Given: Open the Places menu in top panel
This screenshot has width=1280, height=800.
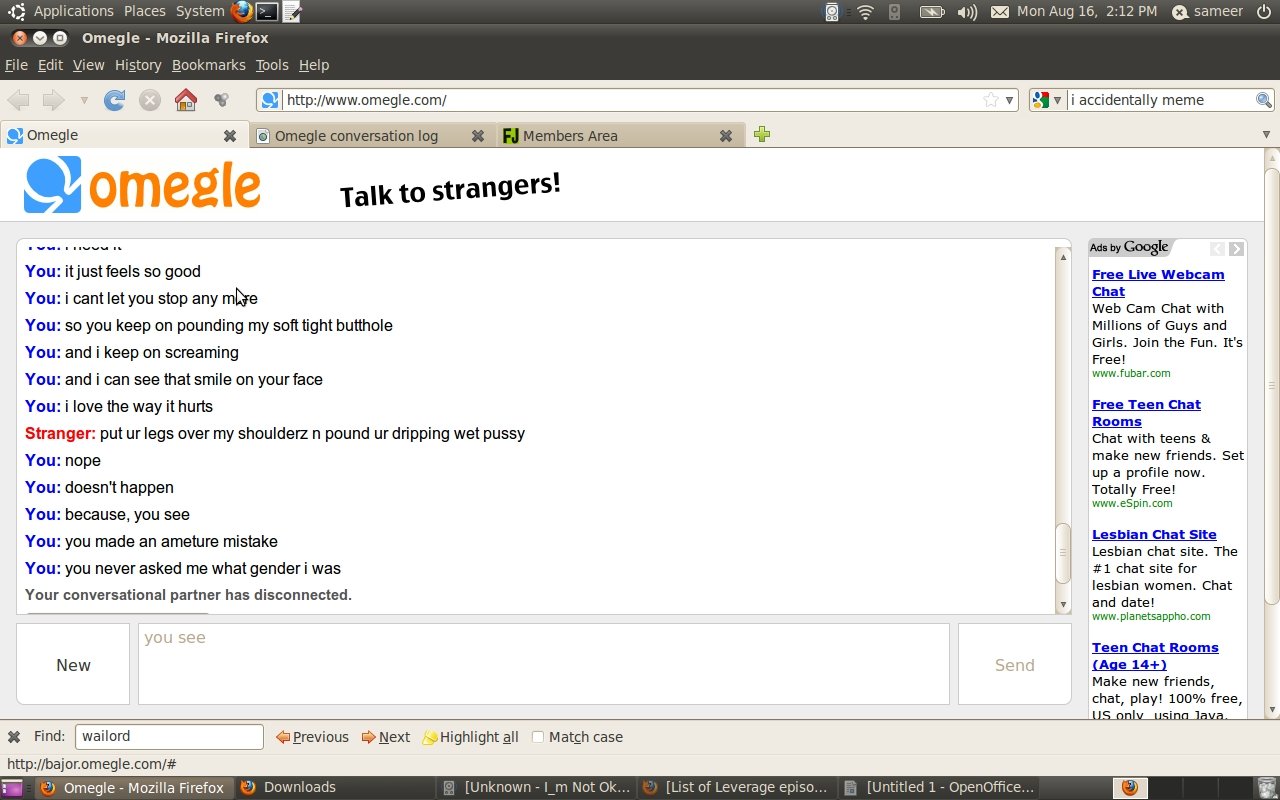Looking at the screenshot, I should click(145, 11).
